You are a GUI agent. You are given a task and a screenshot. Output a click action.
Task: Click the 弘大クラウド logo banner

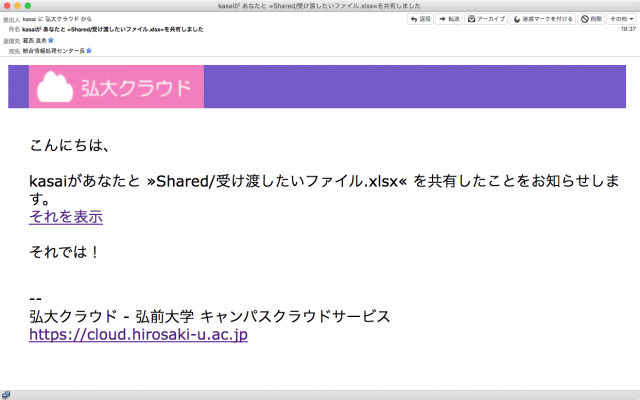(x=116, y=87)
